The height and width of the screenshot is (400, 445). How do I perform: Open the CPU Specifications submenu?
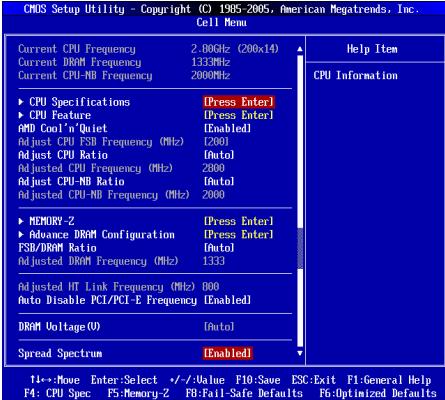point(79,102)
